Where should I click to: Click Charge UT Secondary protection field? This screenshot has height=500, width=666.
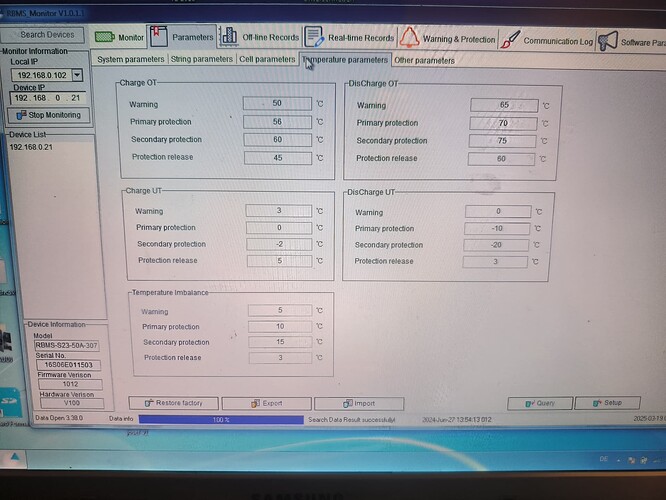(279, 244)
